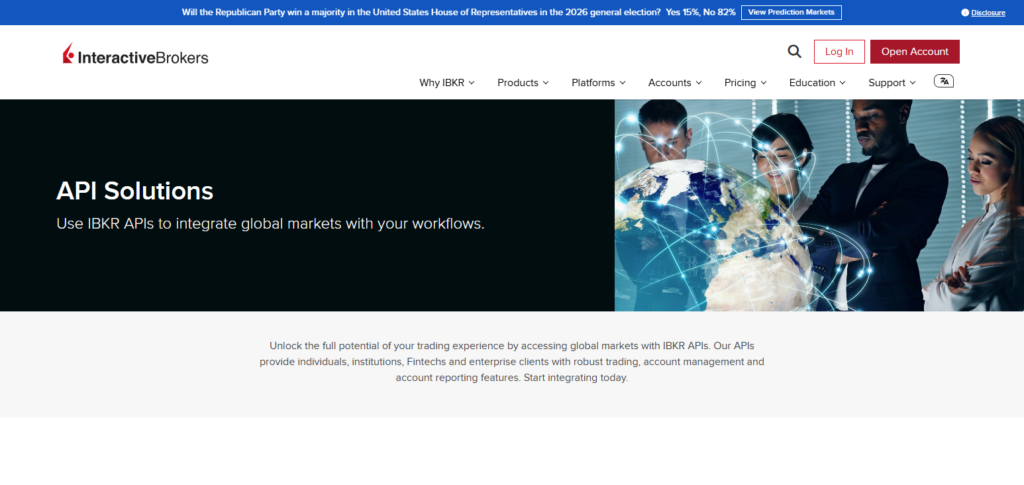Expand the Pricing menu
The height and width of the screenshot is (485, 1024).
coord(745,83)
